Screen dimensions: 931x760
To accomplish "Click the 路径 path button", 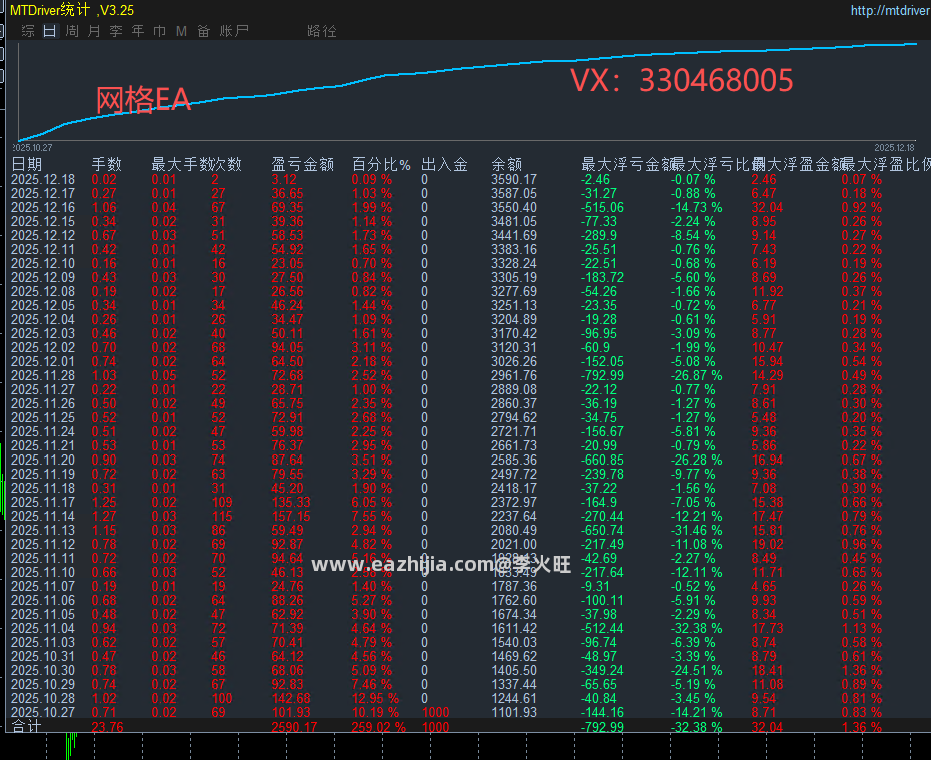I will point(322,31).
